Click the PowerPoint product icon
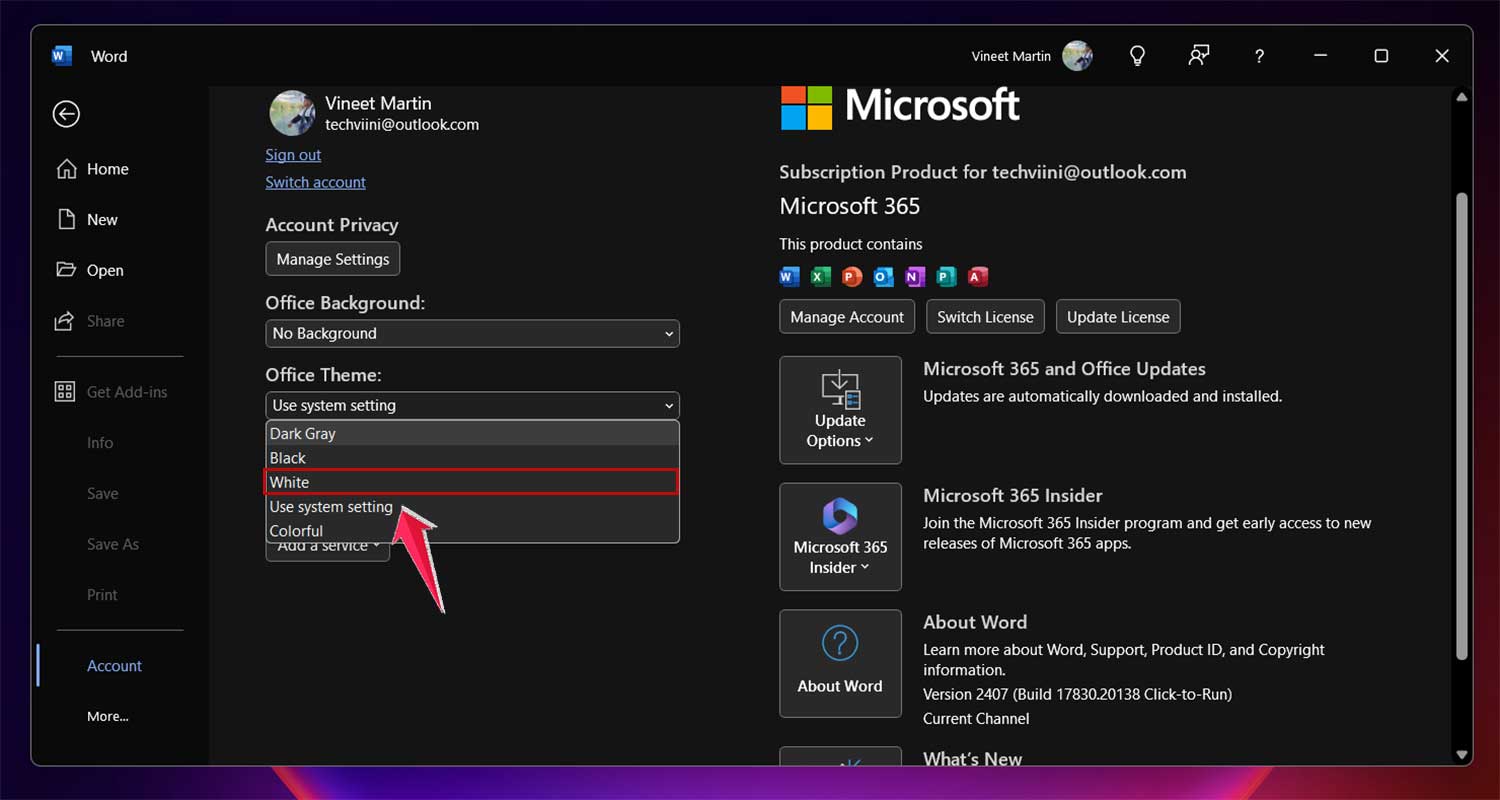 coord(850,277)
